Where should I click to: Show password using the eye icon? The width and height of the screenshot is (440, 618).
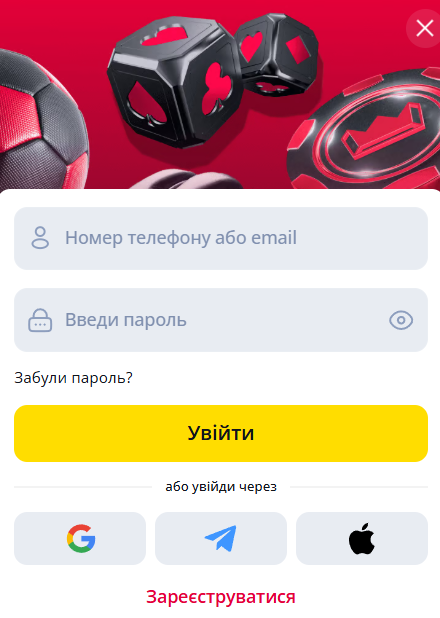pos(401,320)
